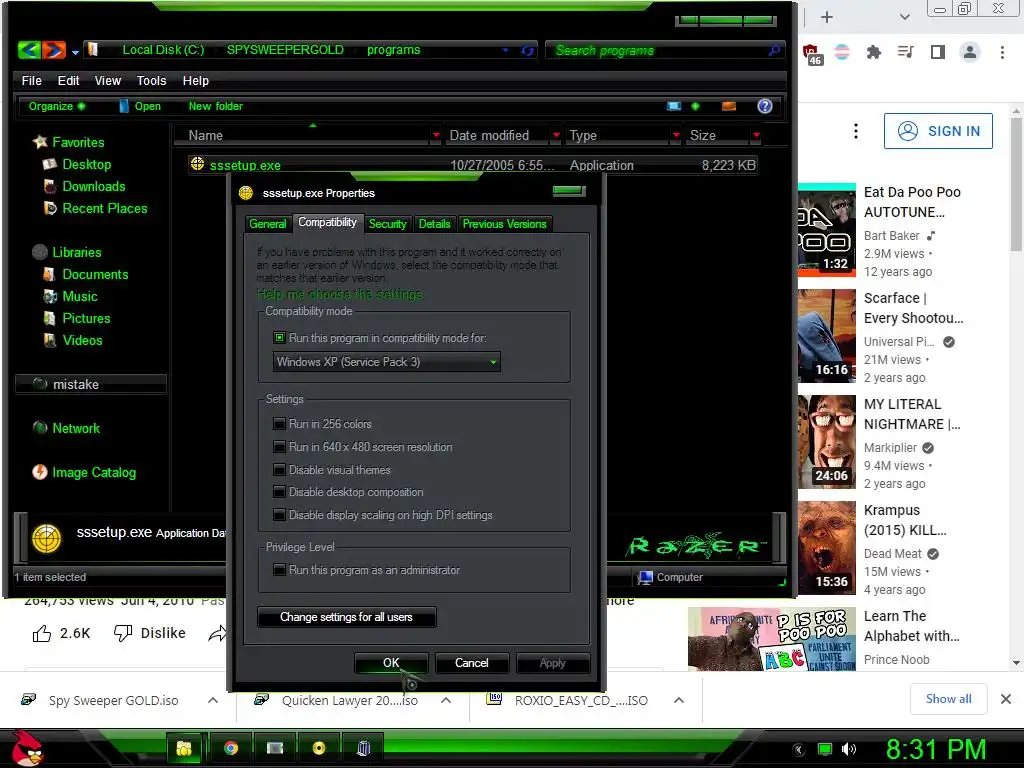Click Change settings for all users
Viewport: 1024px width, 768px height.
(x=346, y=617)
